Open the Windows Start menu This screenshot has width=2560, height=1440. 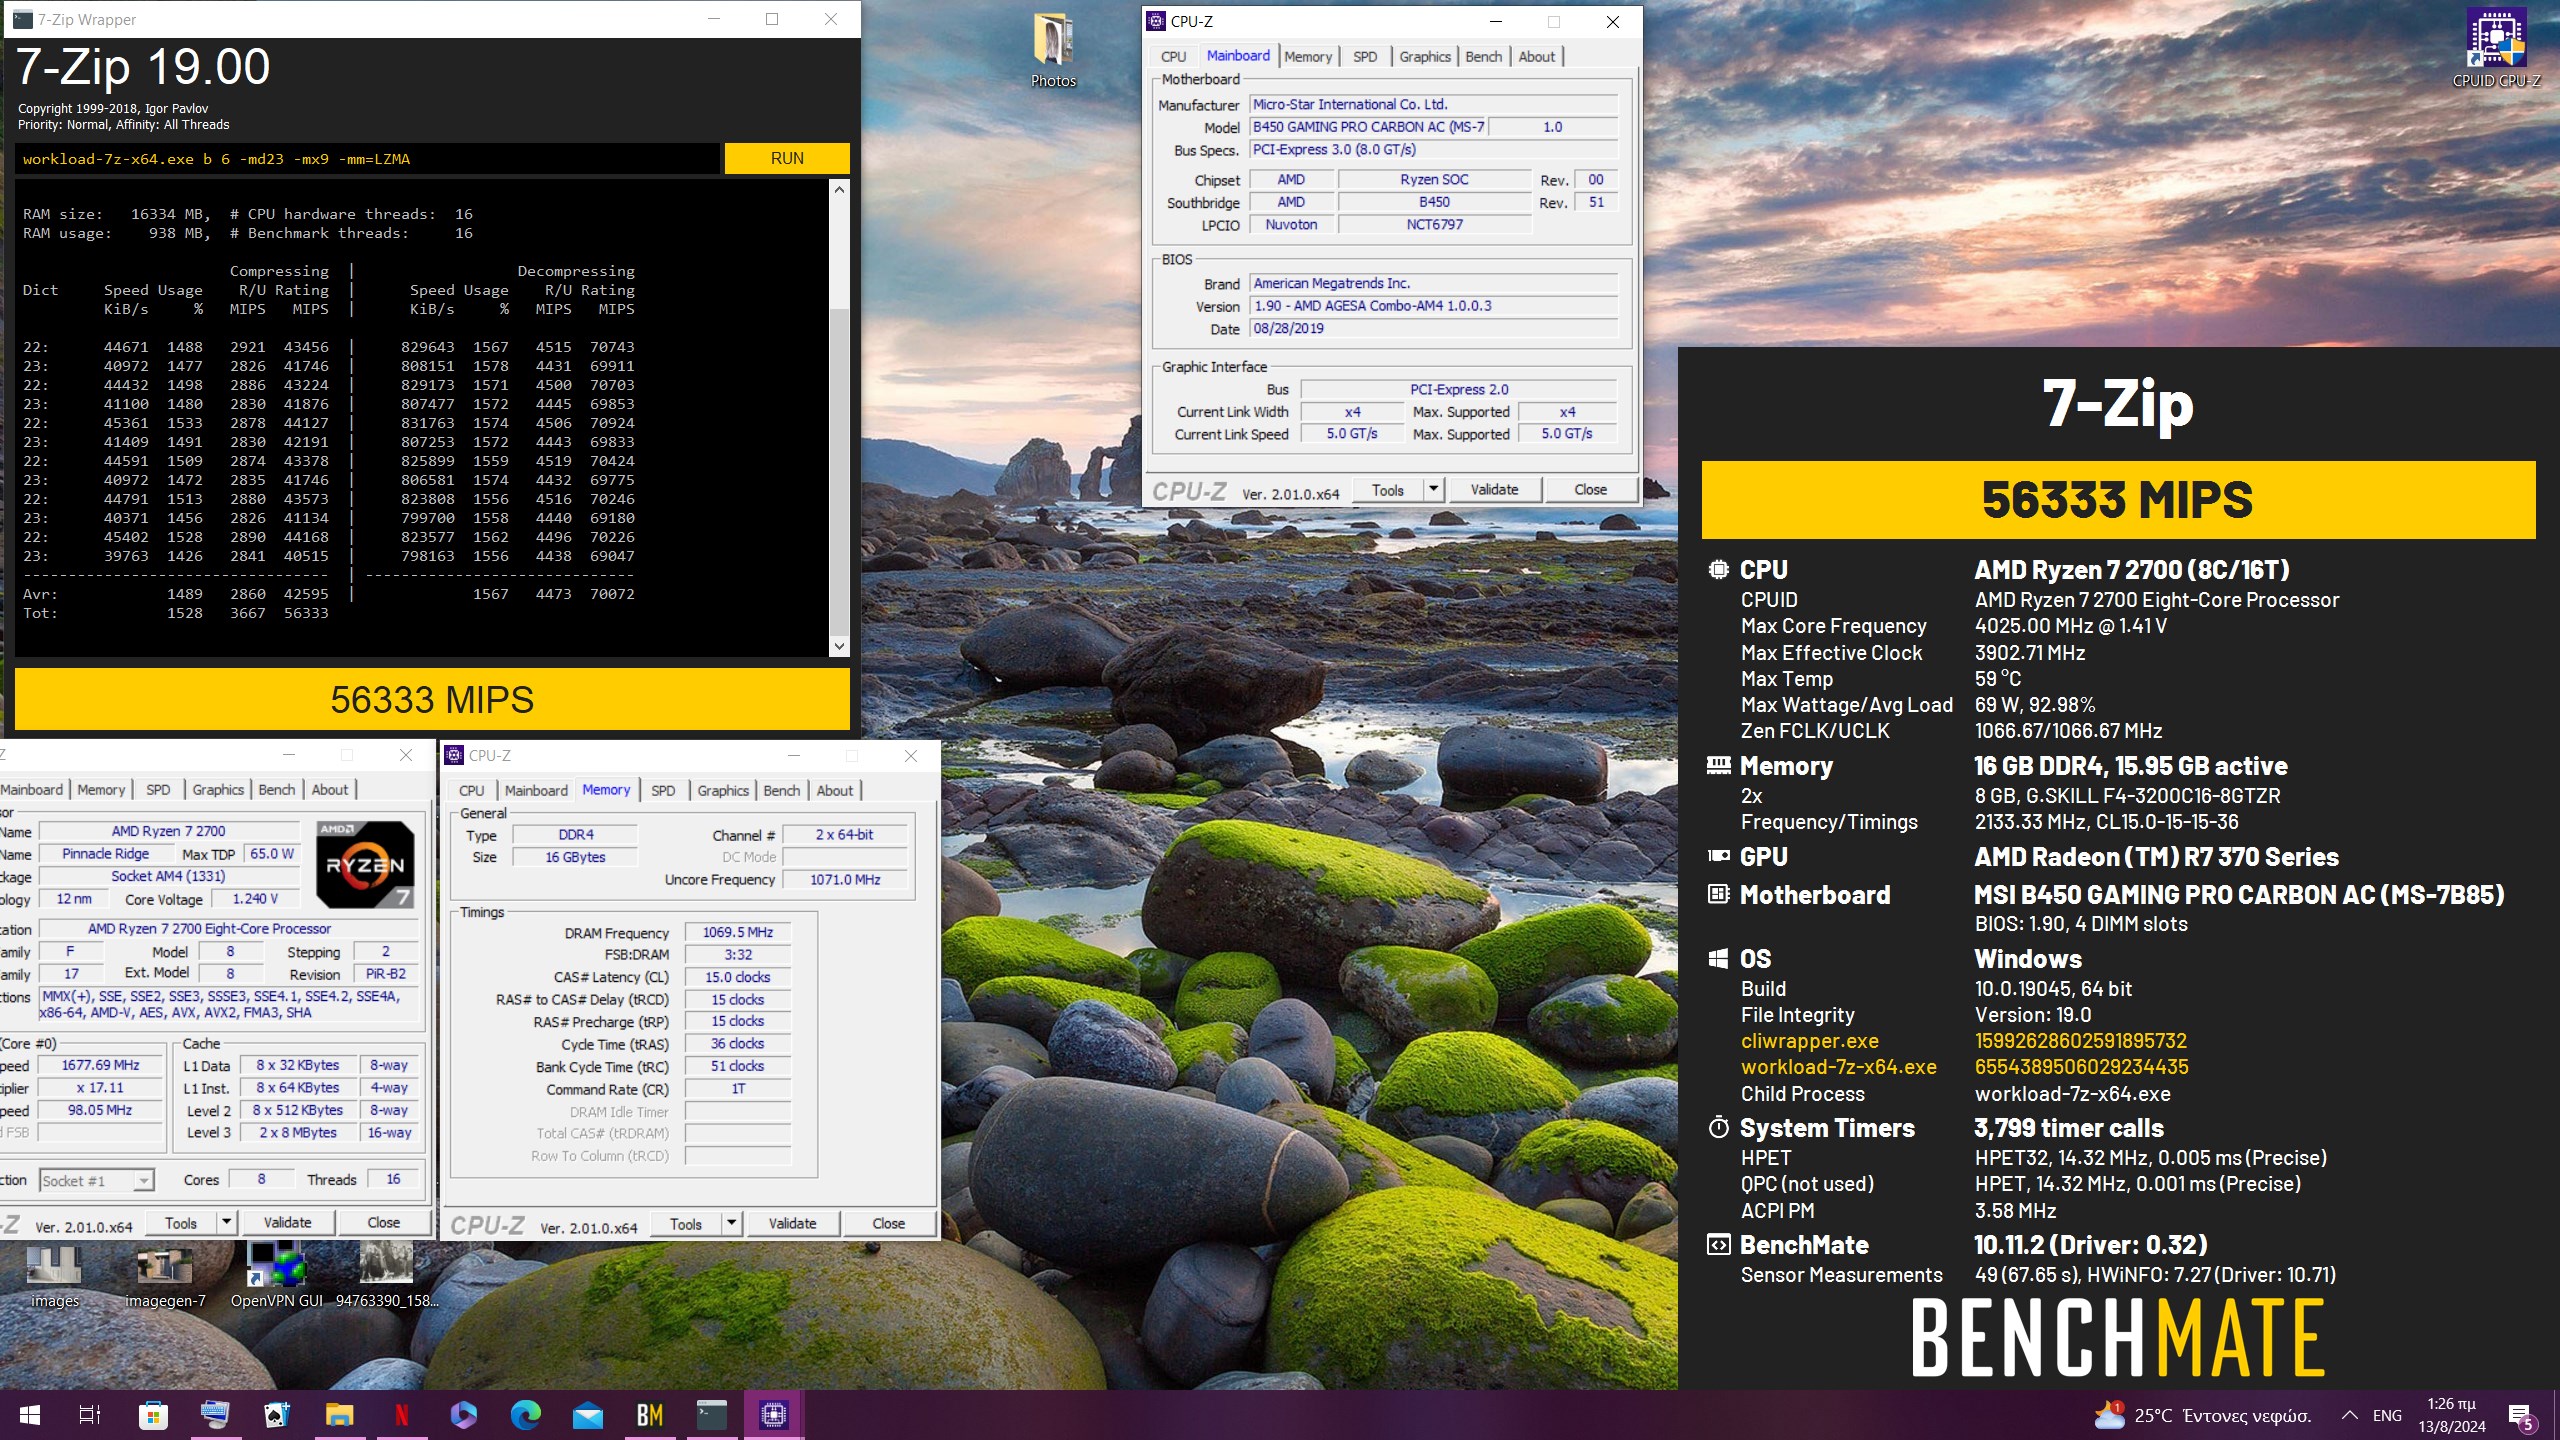click(x=30, y=1415)
